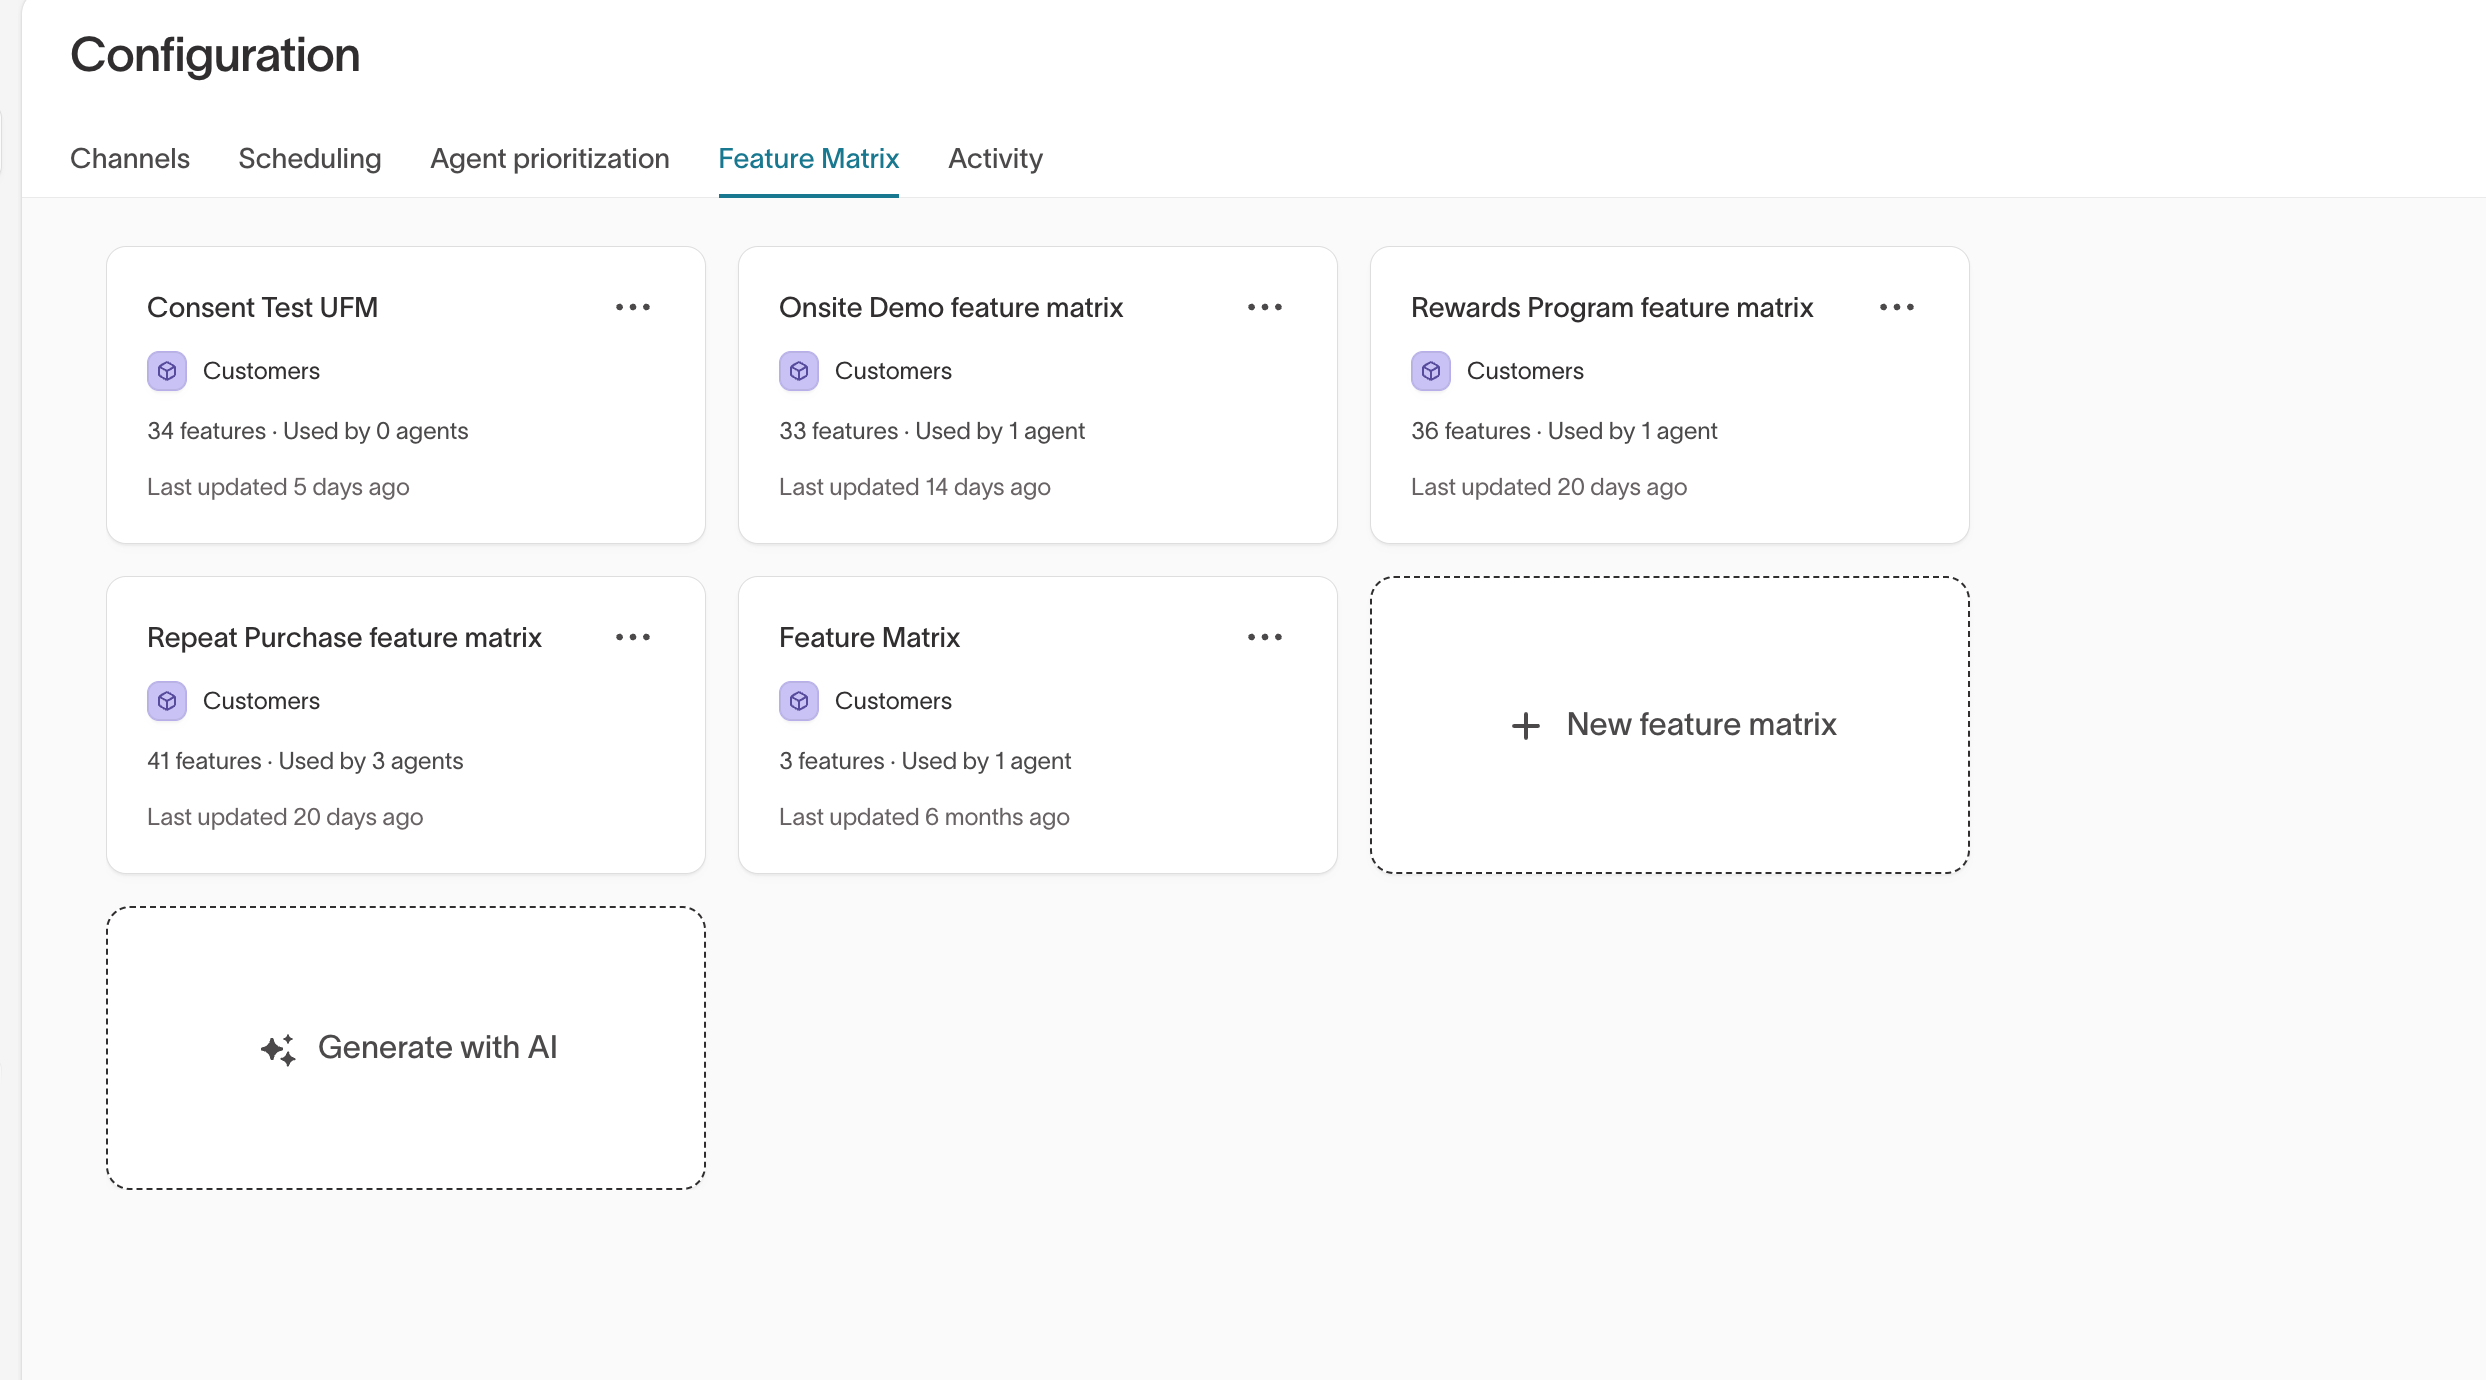This screenshot has width=2486, height=1380.
Task: Open more options for Rewards Program feature matrix
Action: (1897, 307)
